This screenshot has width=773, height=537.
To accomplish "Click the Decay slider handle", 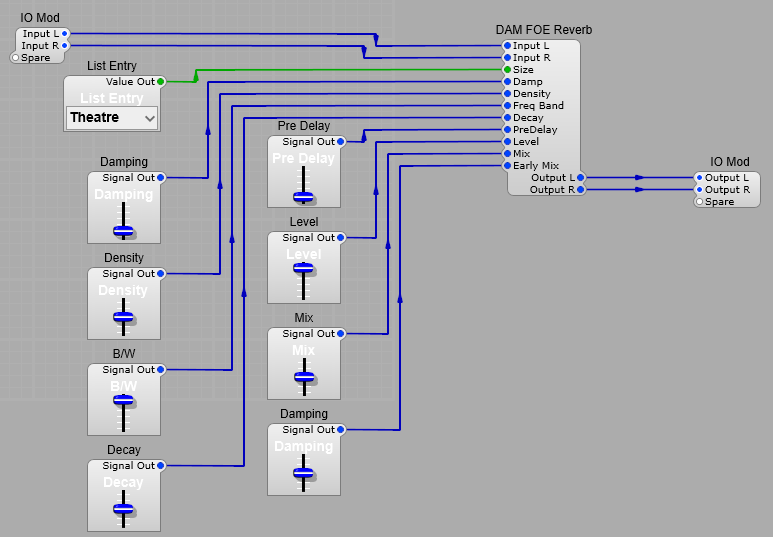I will point(124,508).
